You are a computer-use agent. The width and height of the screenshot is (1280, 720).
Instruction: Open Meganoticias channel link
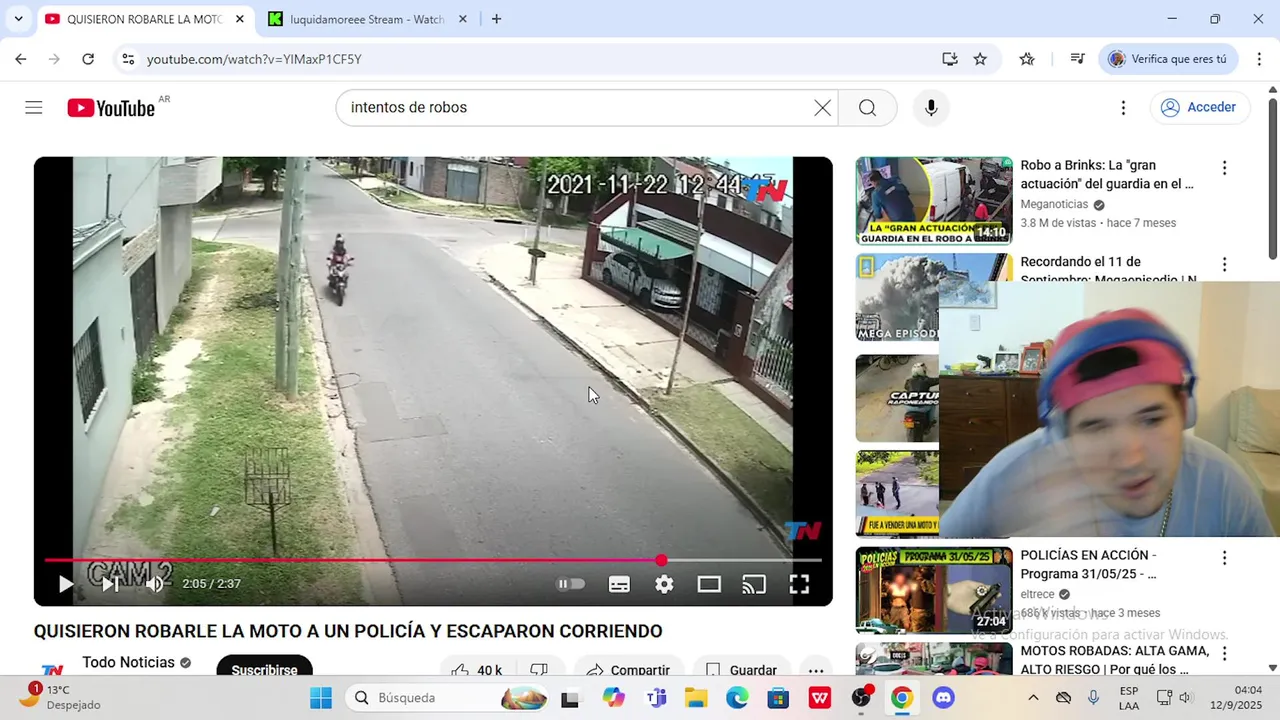(x=1054, y=204)
